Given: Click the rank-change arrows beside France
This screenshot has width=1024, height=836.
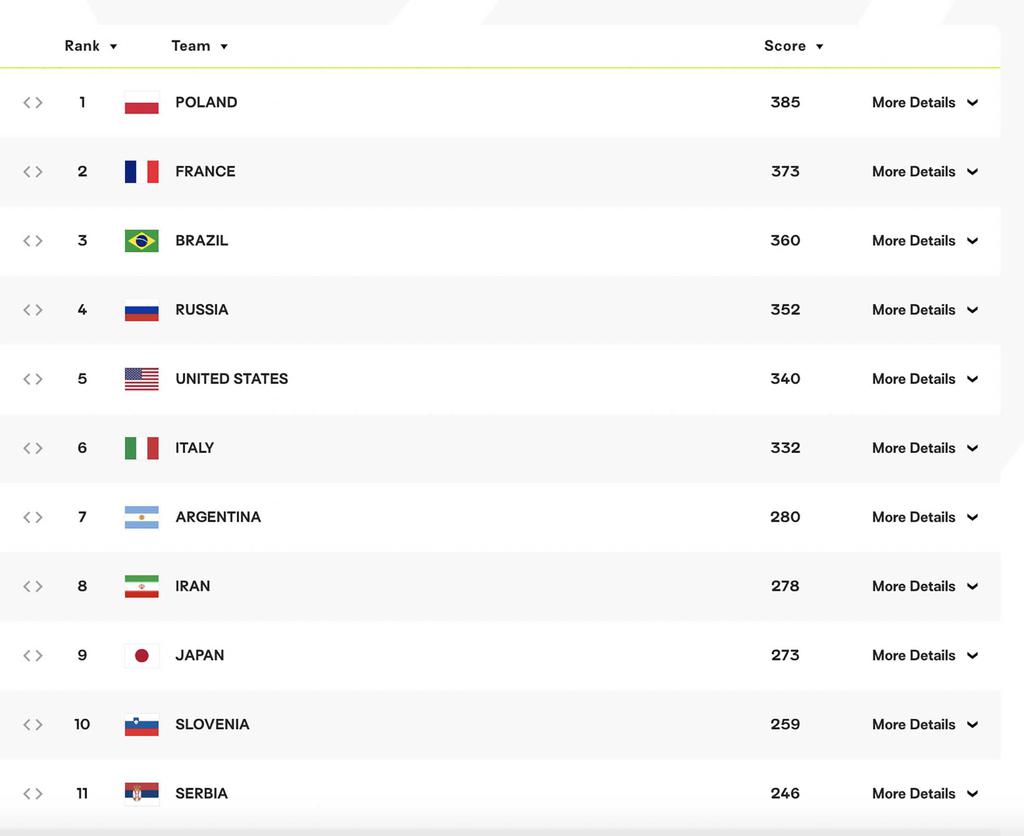Looking at the screenshot, I should (33, 172).
